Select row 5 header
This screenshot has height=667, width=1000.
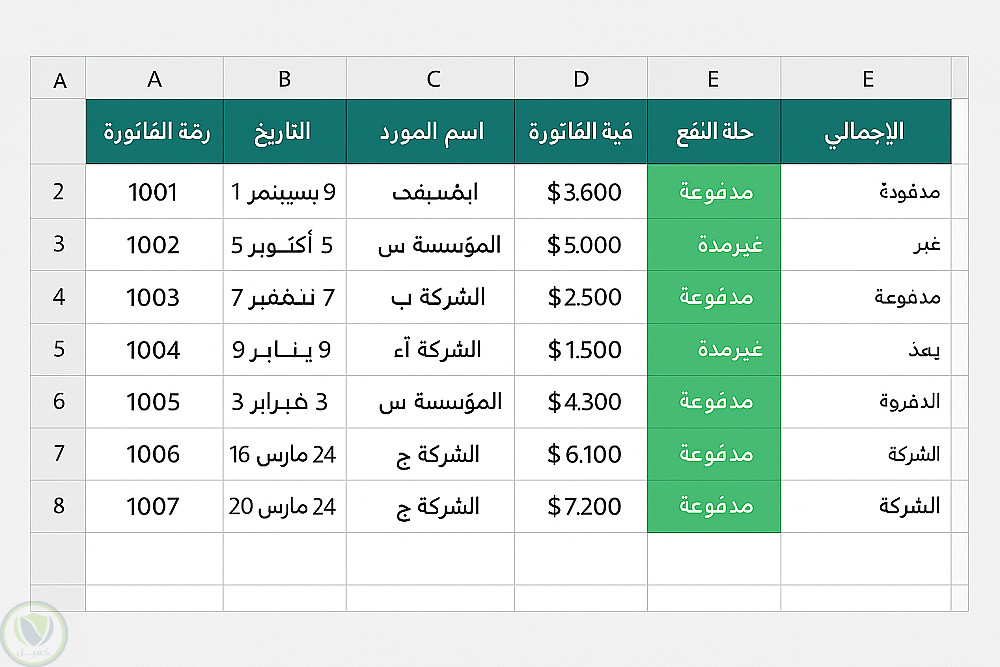tap(58, 350)
